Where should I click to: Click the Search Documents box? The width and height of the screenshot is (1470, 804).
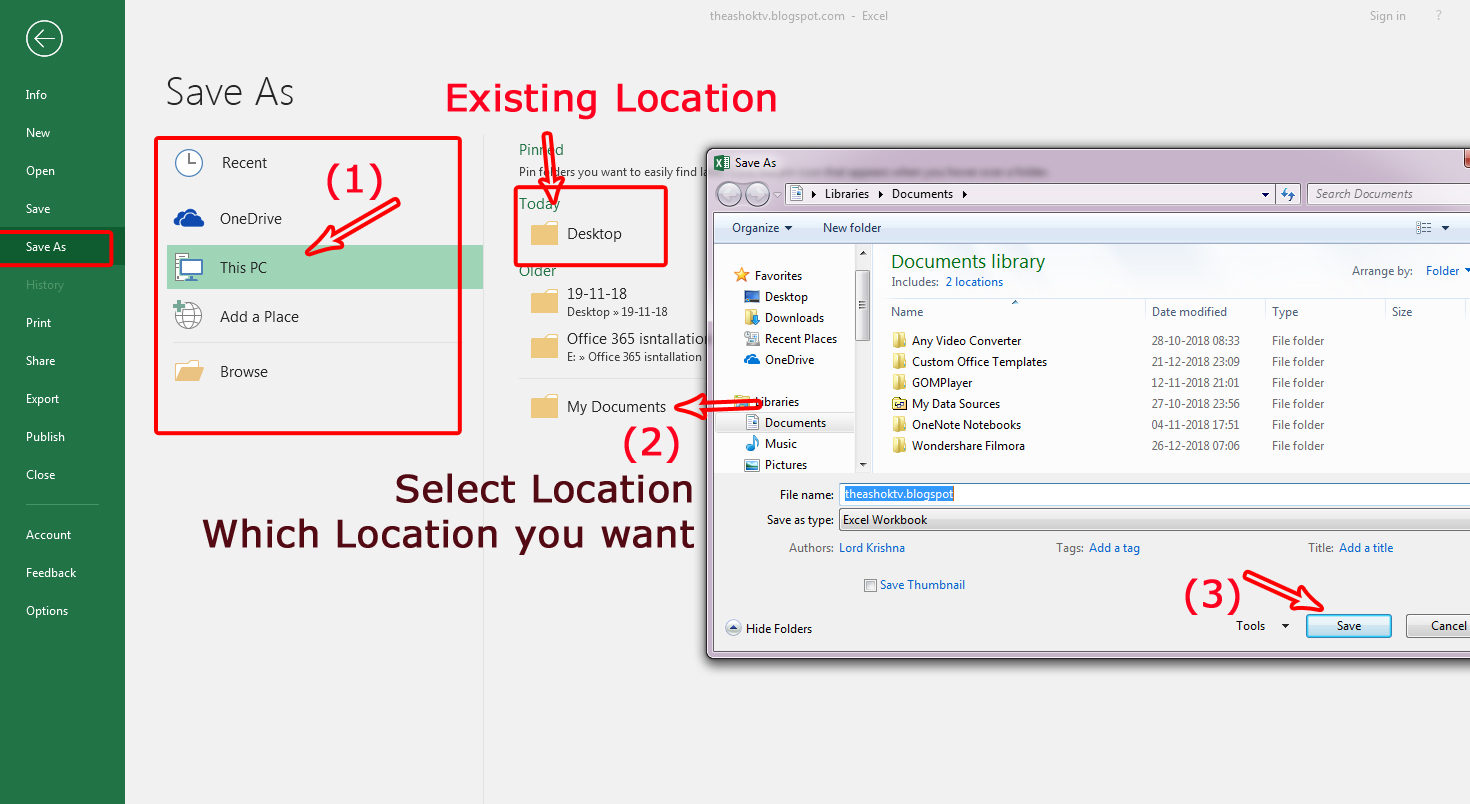coord(1388,194)
